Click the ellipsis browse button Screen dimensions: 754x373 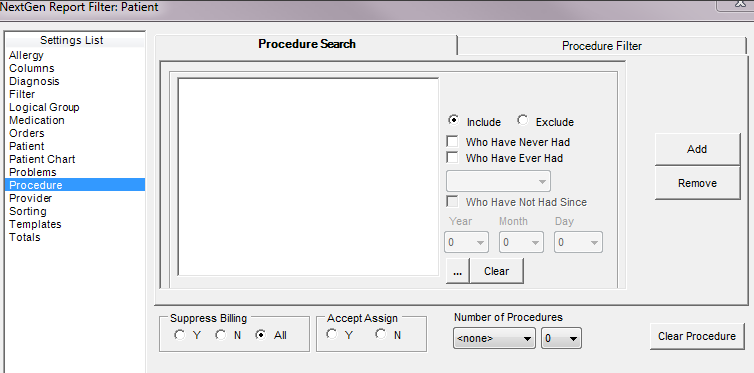point(458,271)
